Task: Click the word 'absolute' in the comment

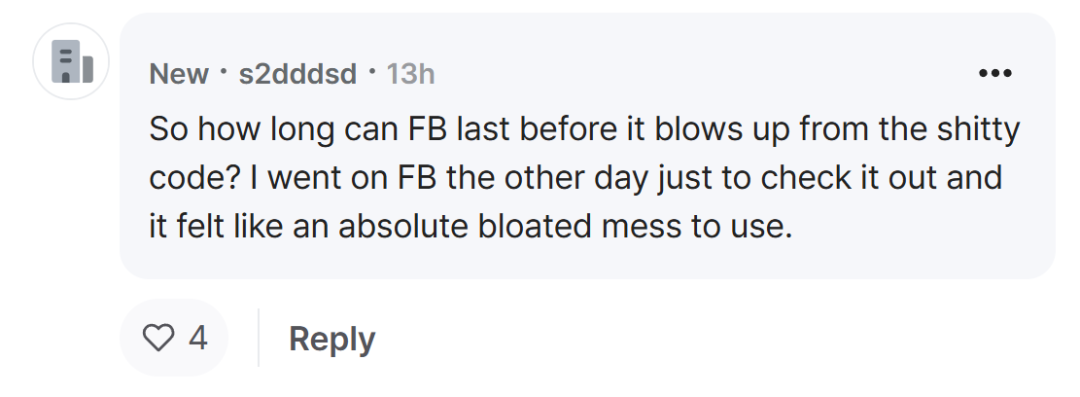Action: 403,226
